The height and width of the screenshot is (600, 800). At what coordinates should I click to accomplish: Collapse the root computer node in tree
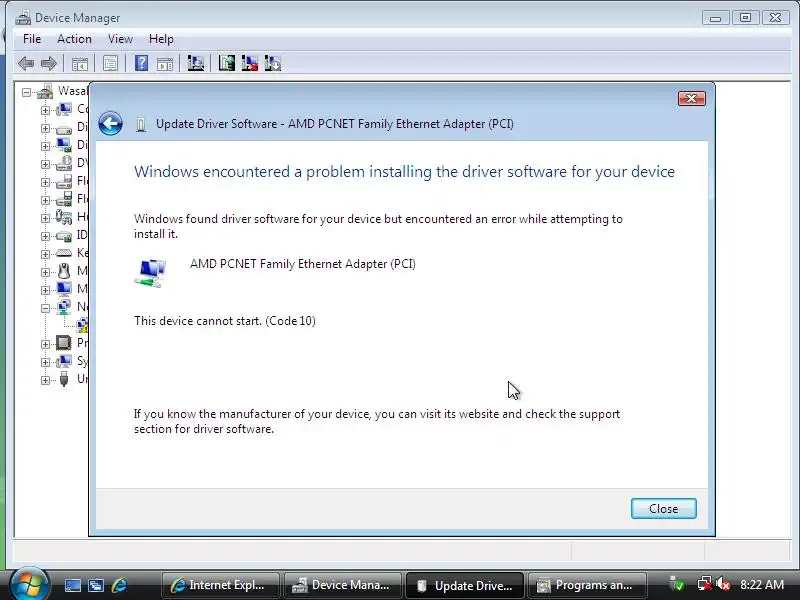(27, 92)
